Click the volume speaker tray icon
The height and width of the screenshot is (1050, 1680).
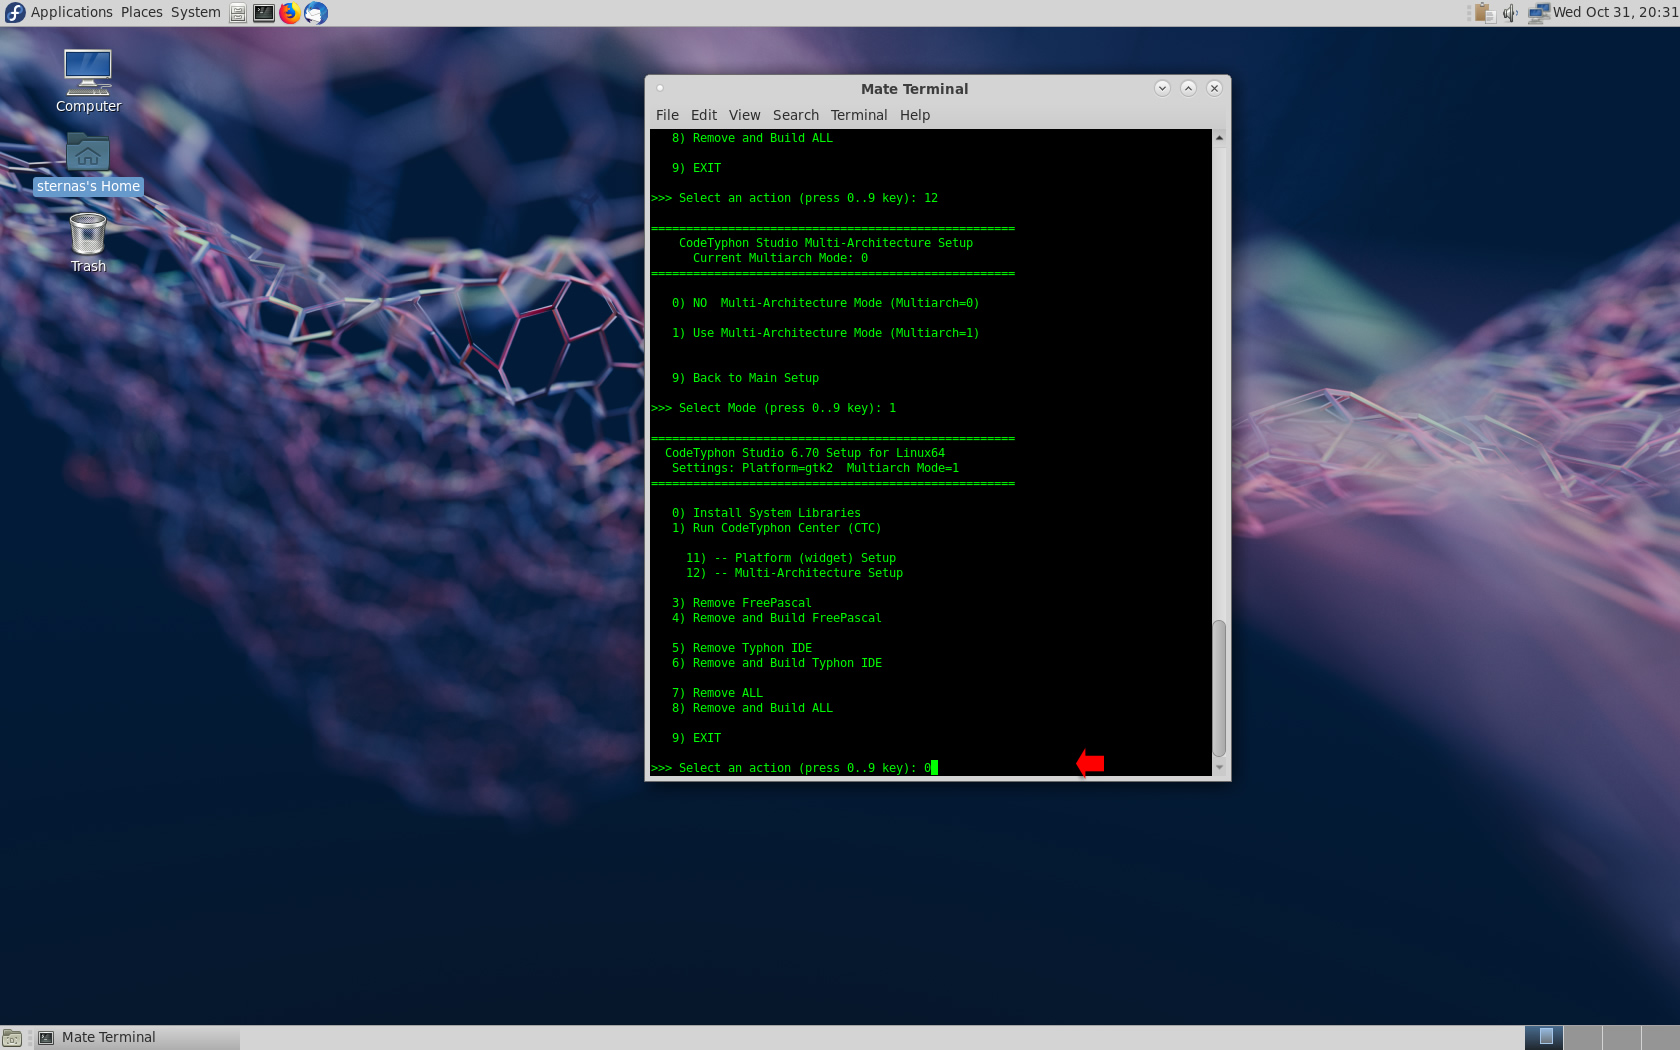tap(1510, 13)
